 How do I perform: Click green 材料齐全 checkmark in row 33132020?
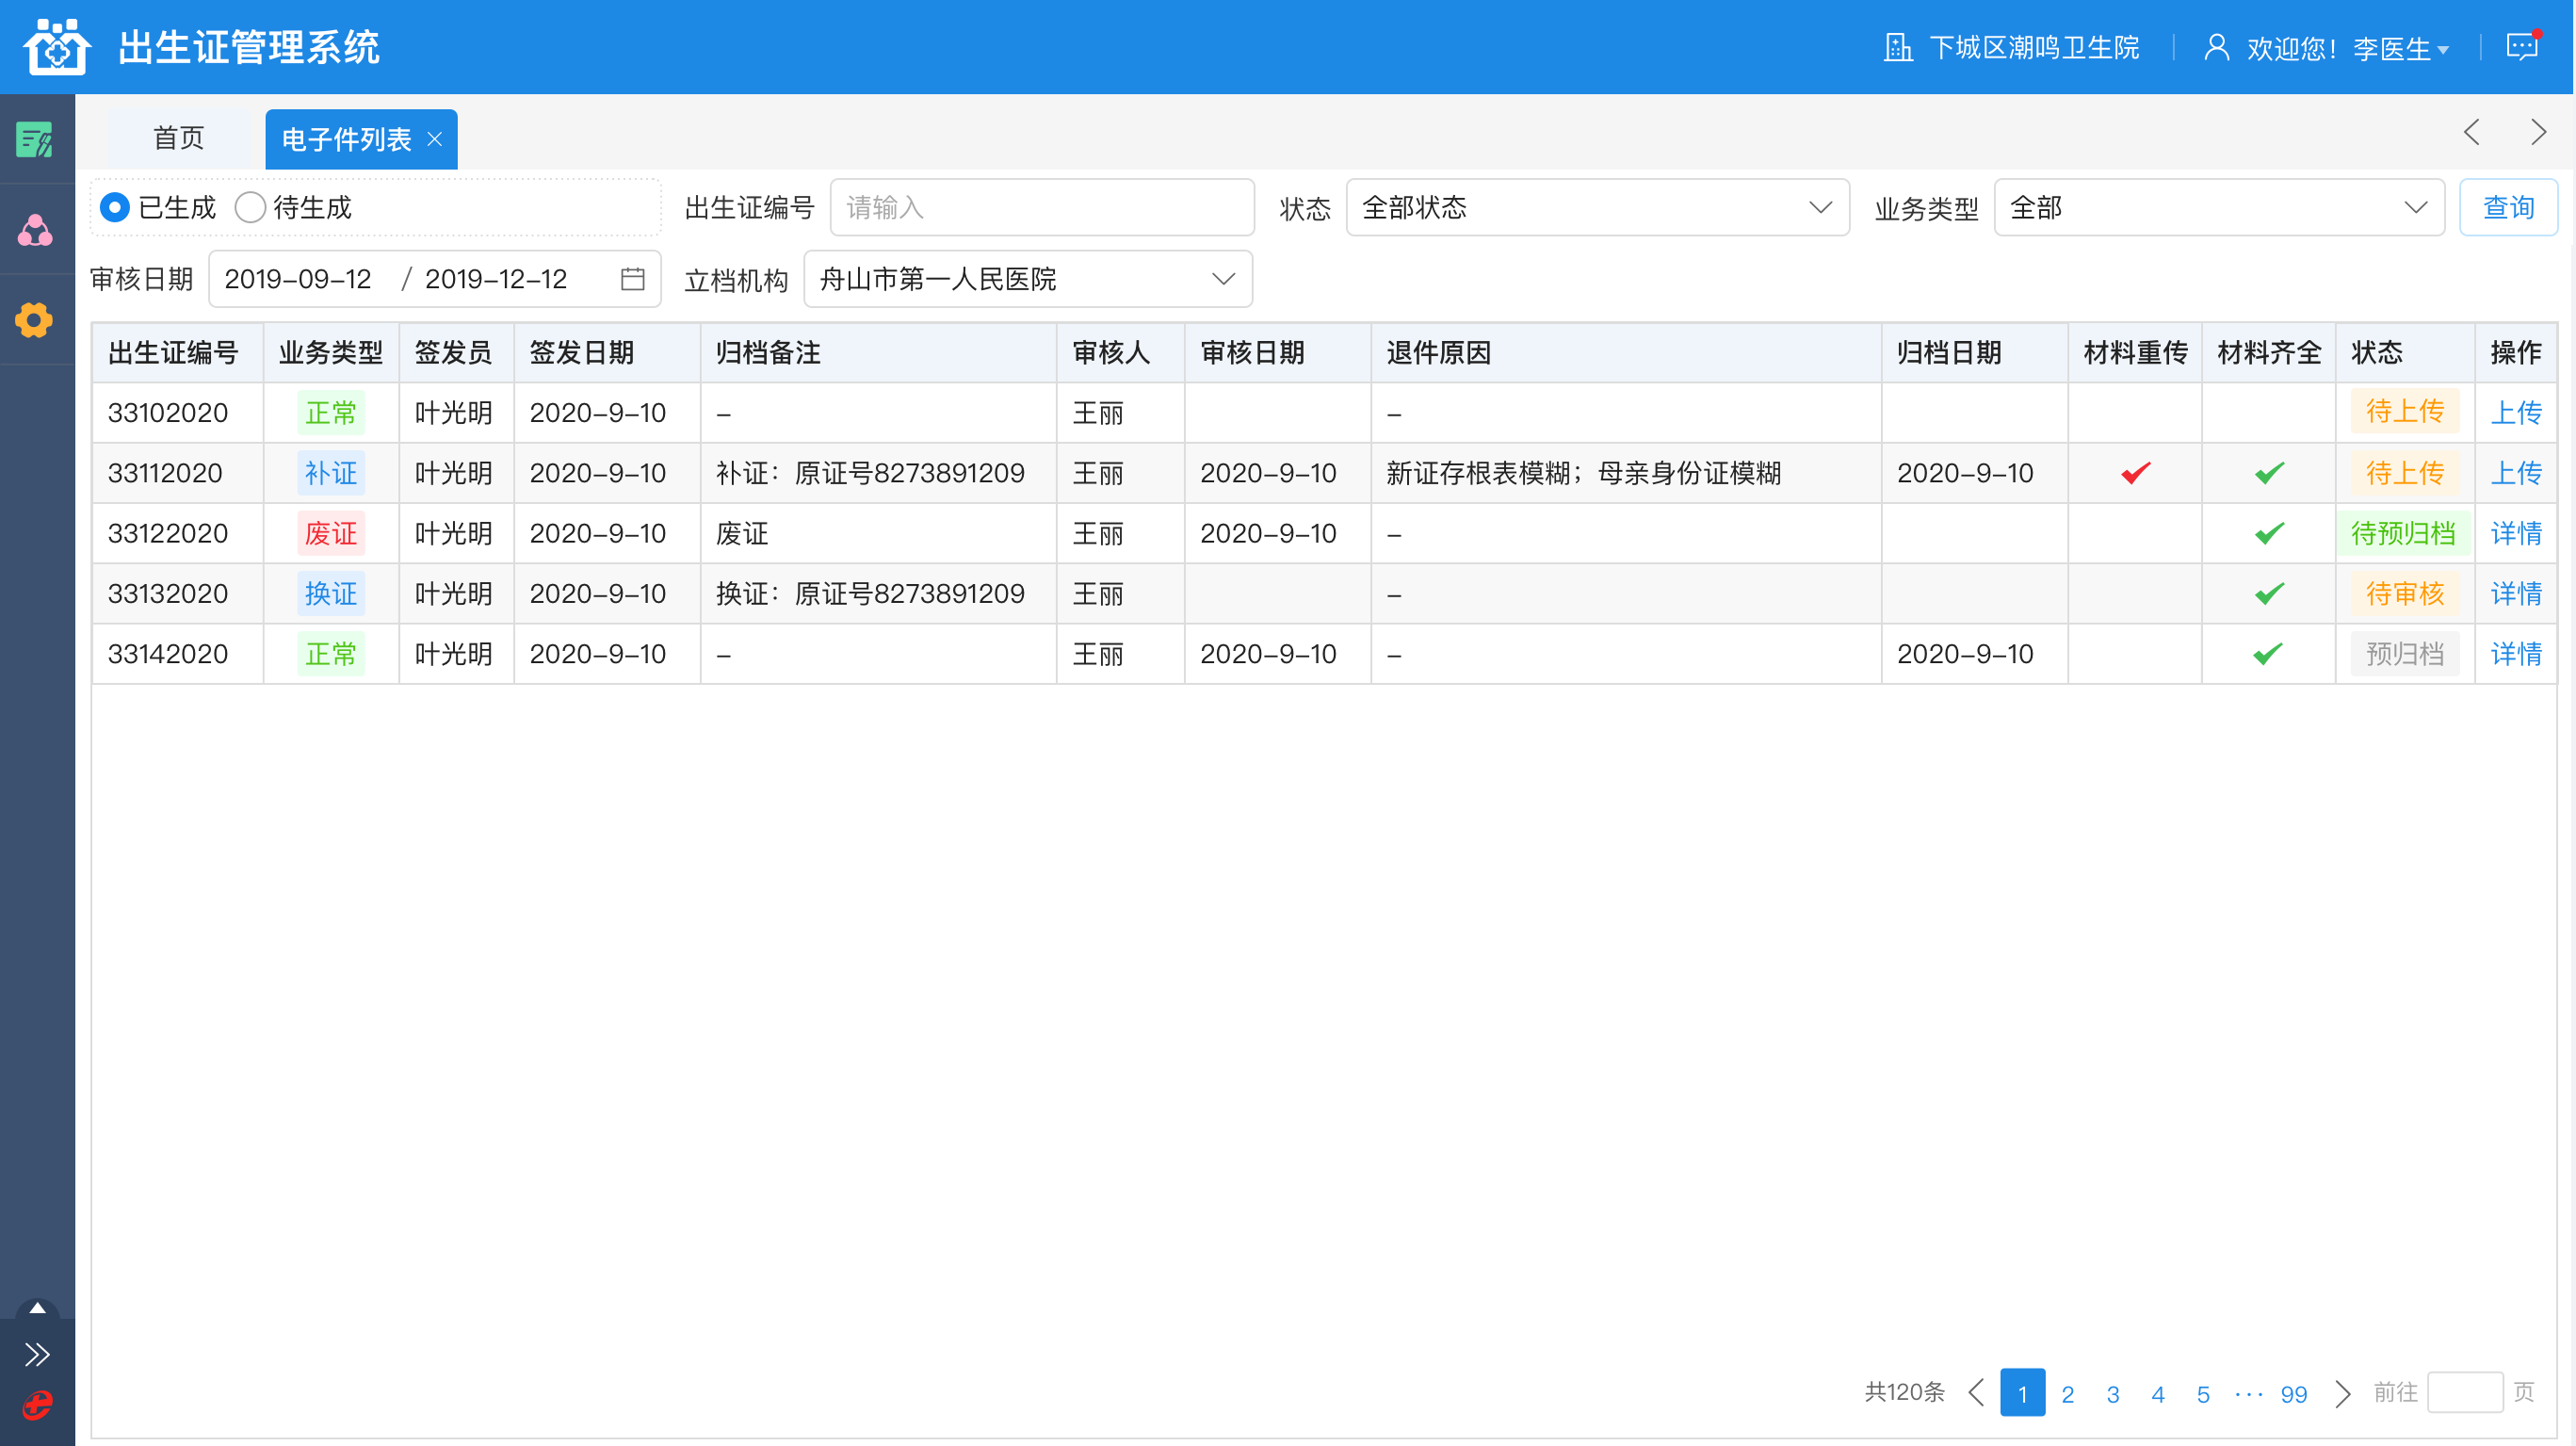click(2269, 594)
